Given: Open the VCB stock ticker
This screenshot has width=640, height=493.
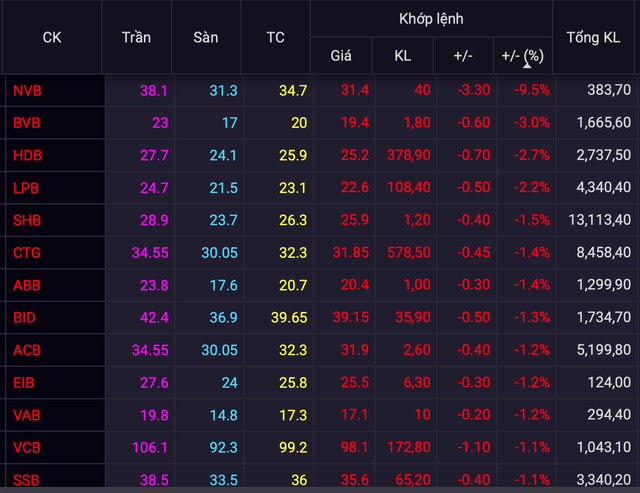Looking at the screenshot, I should pos(27,448).
